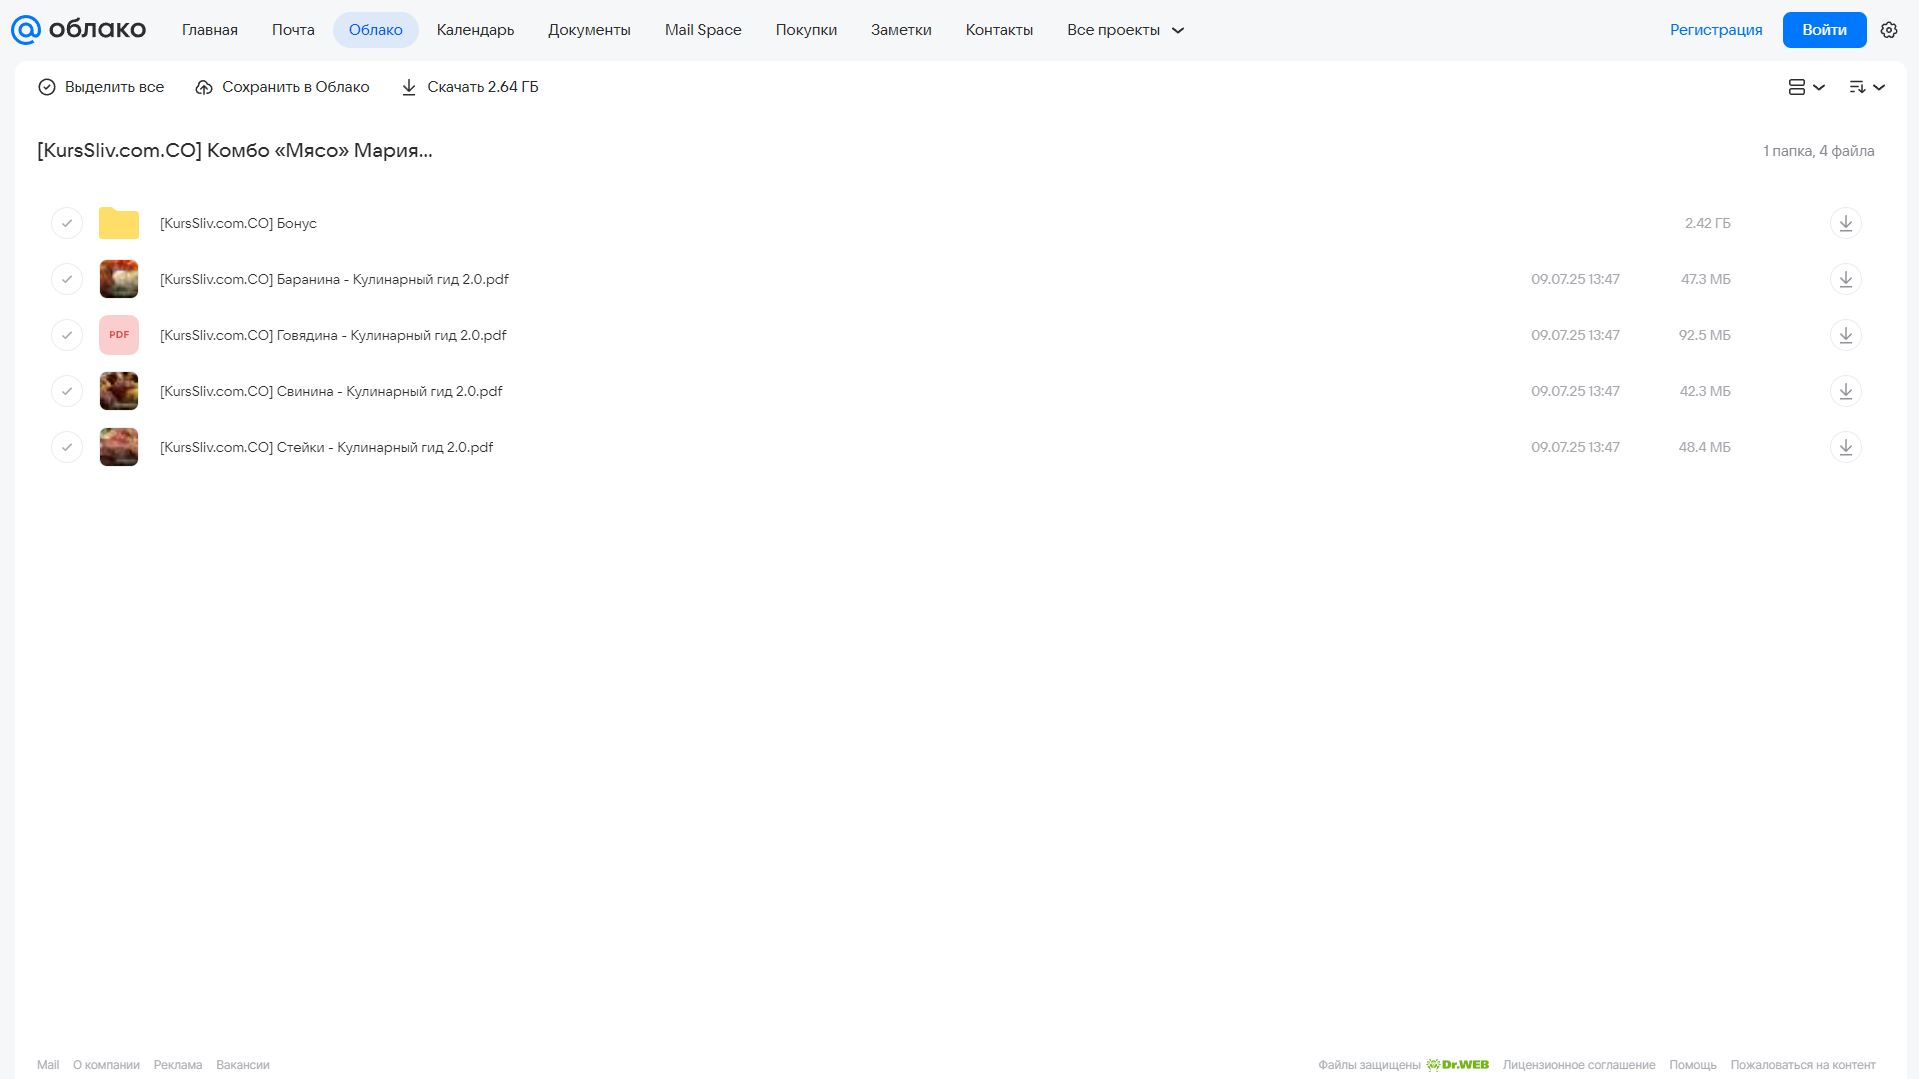Open the Свинина PDF thumbnail

coord(119,391)
